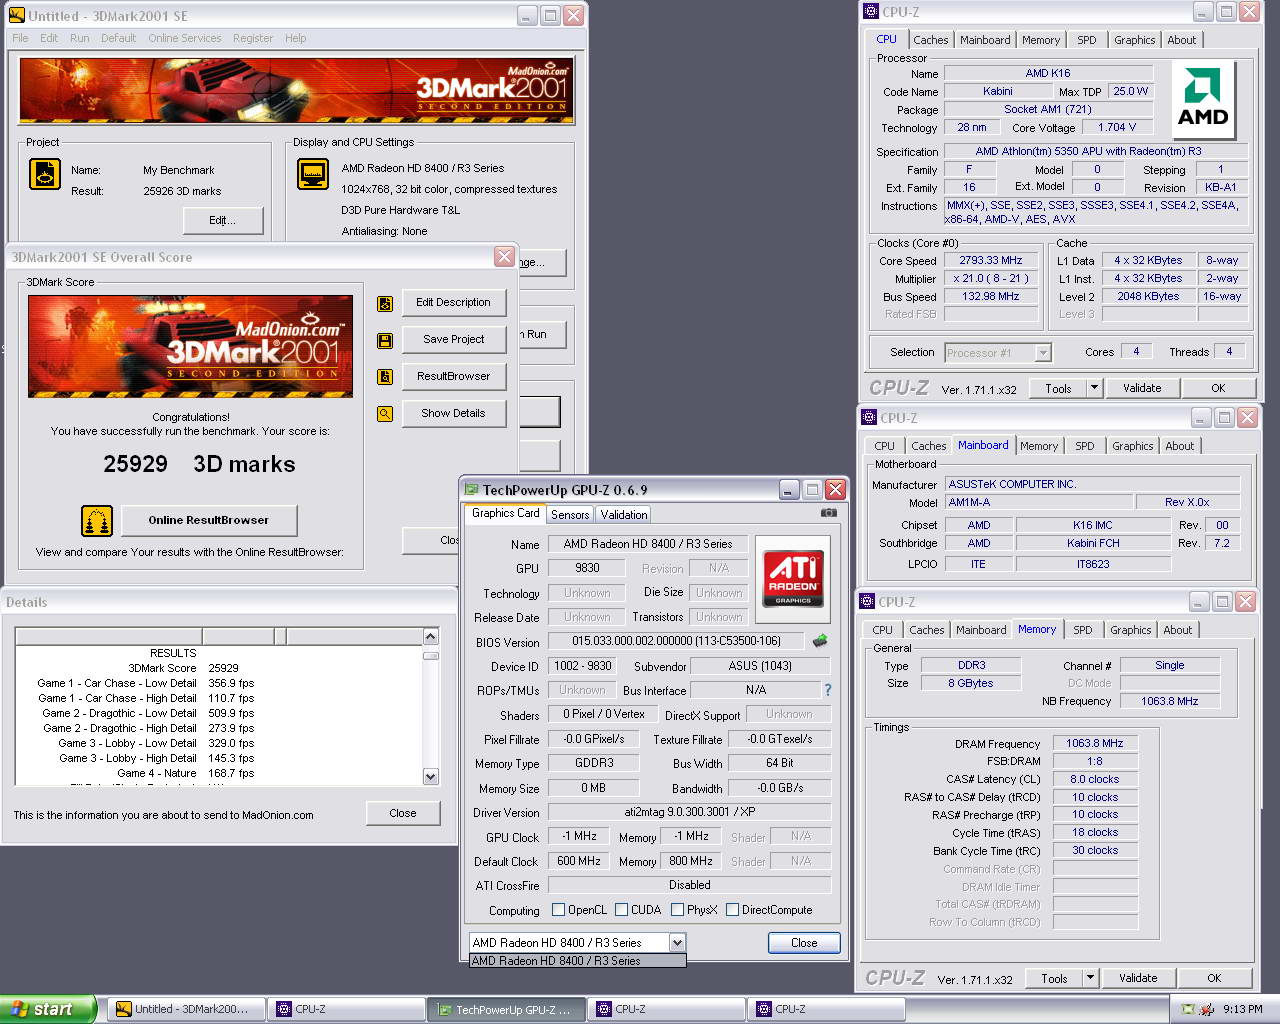Click the first tray icon beside the clock
The width and height of the screenshot is (1280, 1024).
click(x=1188, y=1009)
